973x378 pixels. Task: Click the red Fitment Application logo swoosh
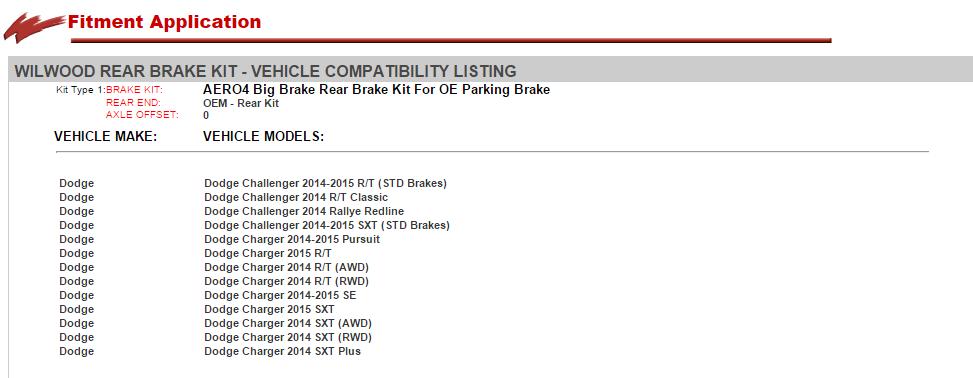[x=34, y=28]
